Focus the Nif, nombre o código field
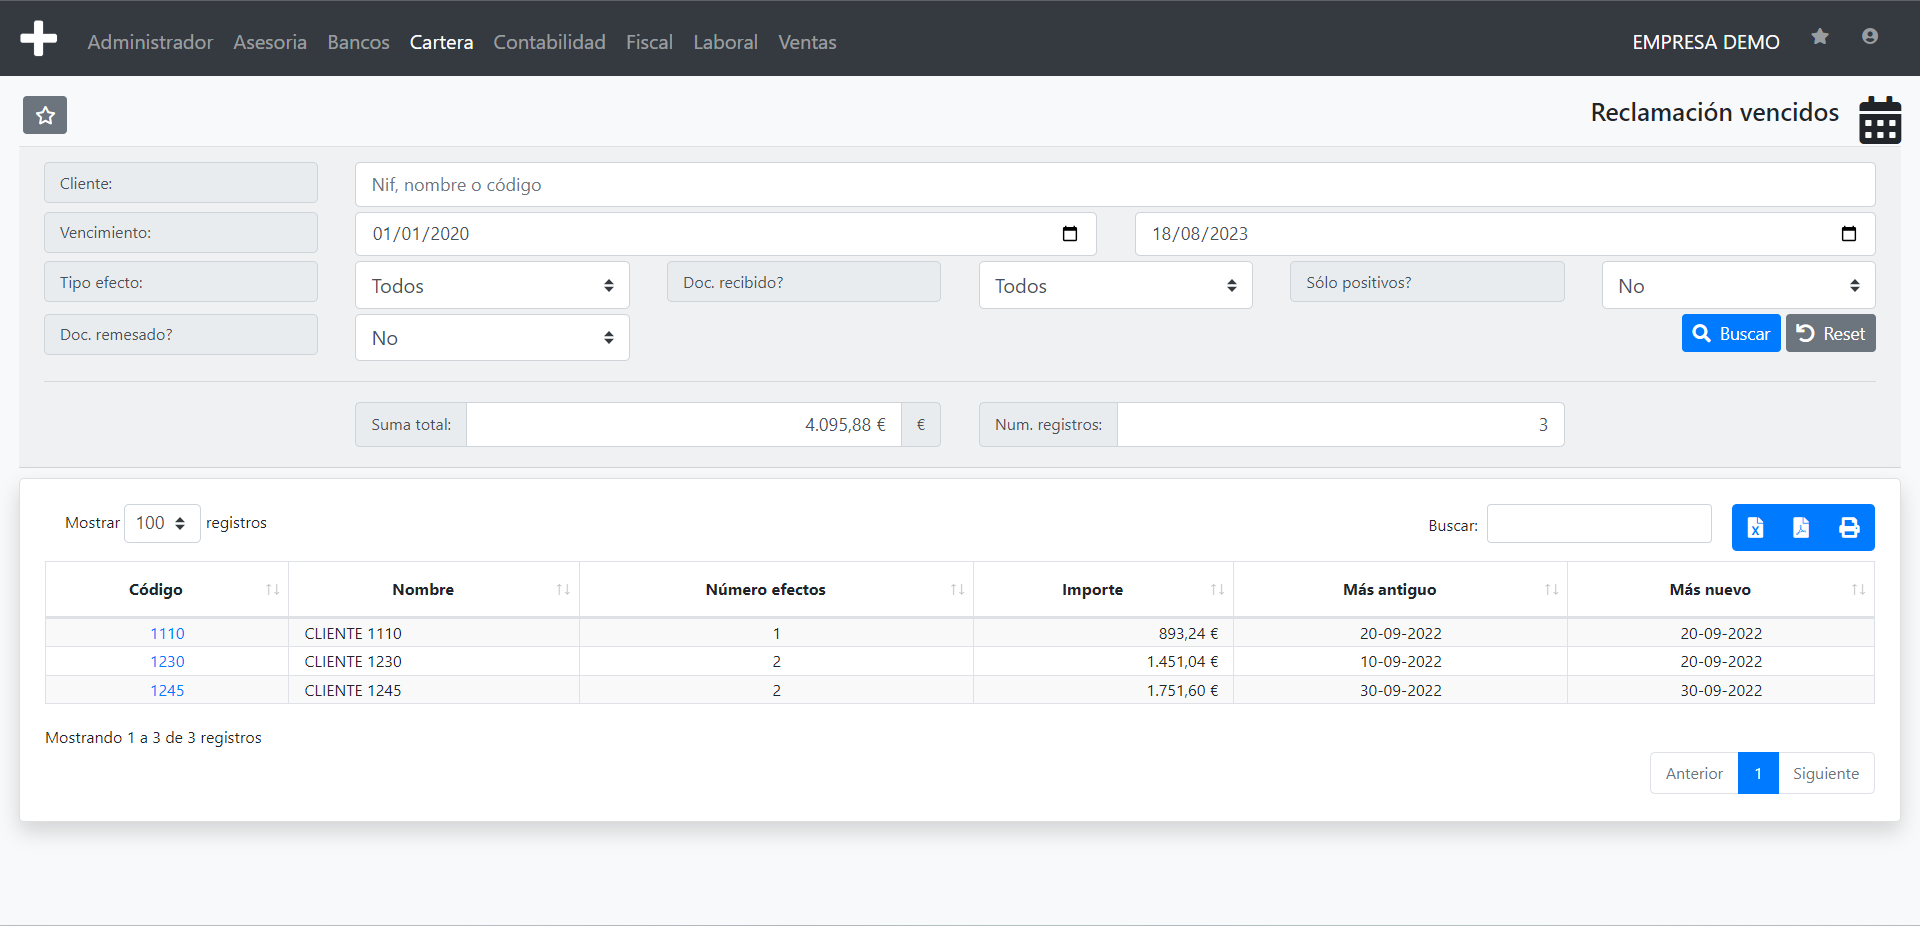The image size is (1920, 926). click(1115, 185)
